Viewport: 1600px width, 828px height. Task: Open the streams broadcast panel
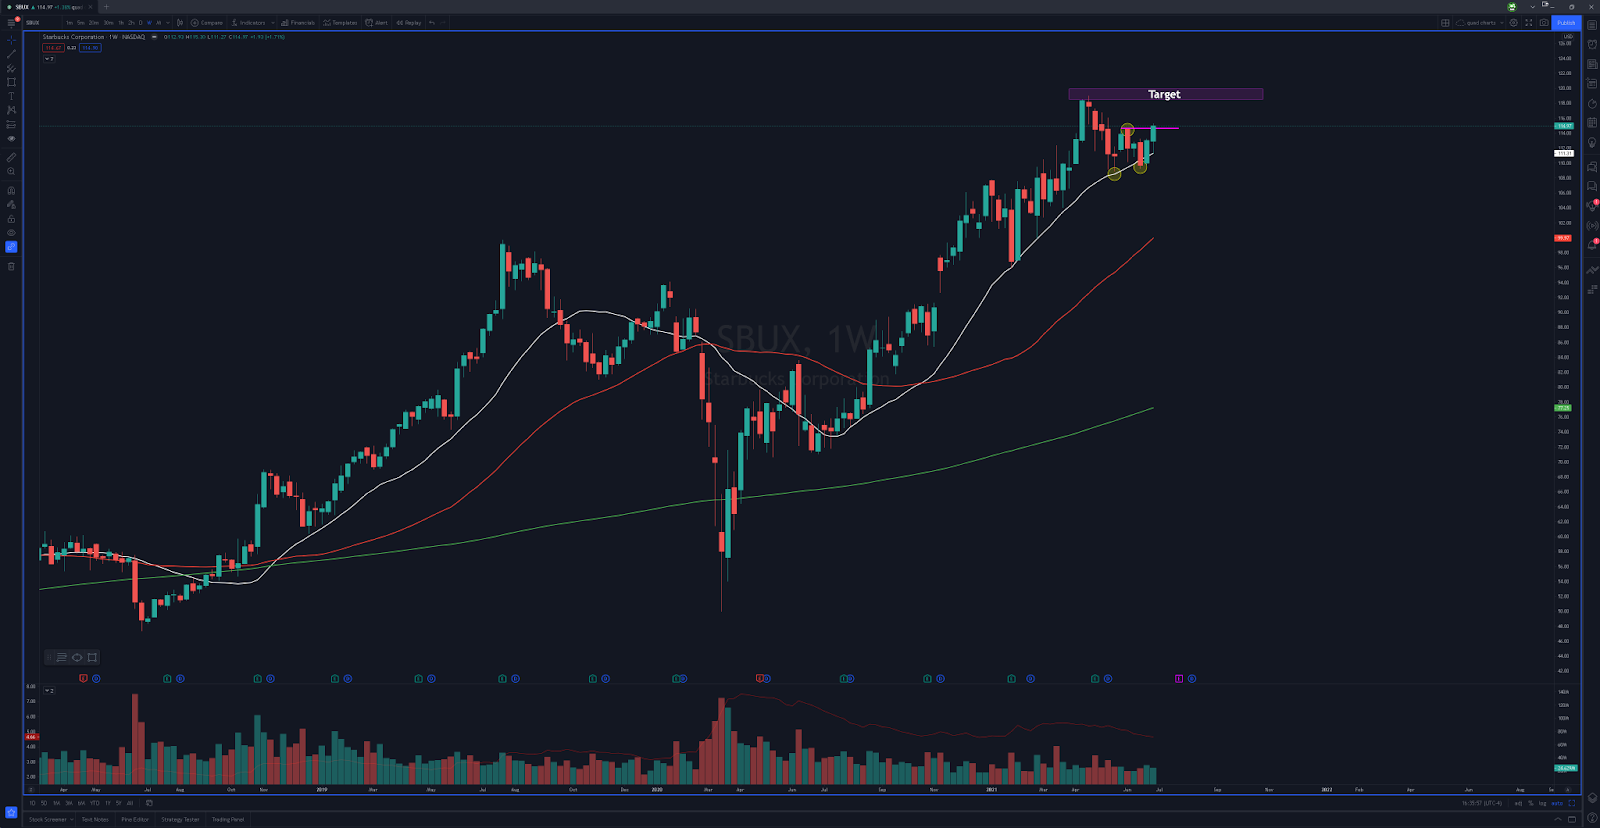point(1592,225)
